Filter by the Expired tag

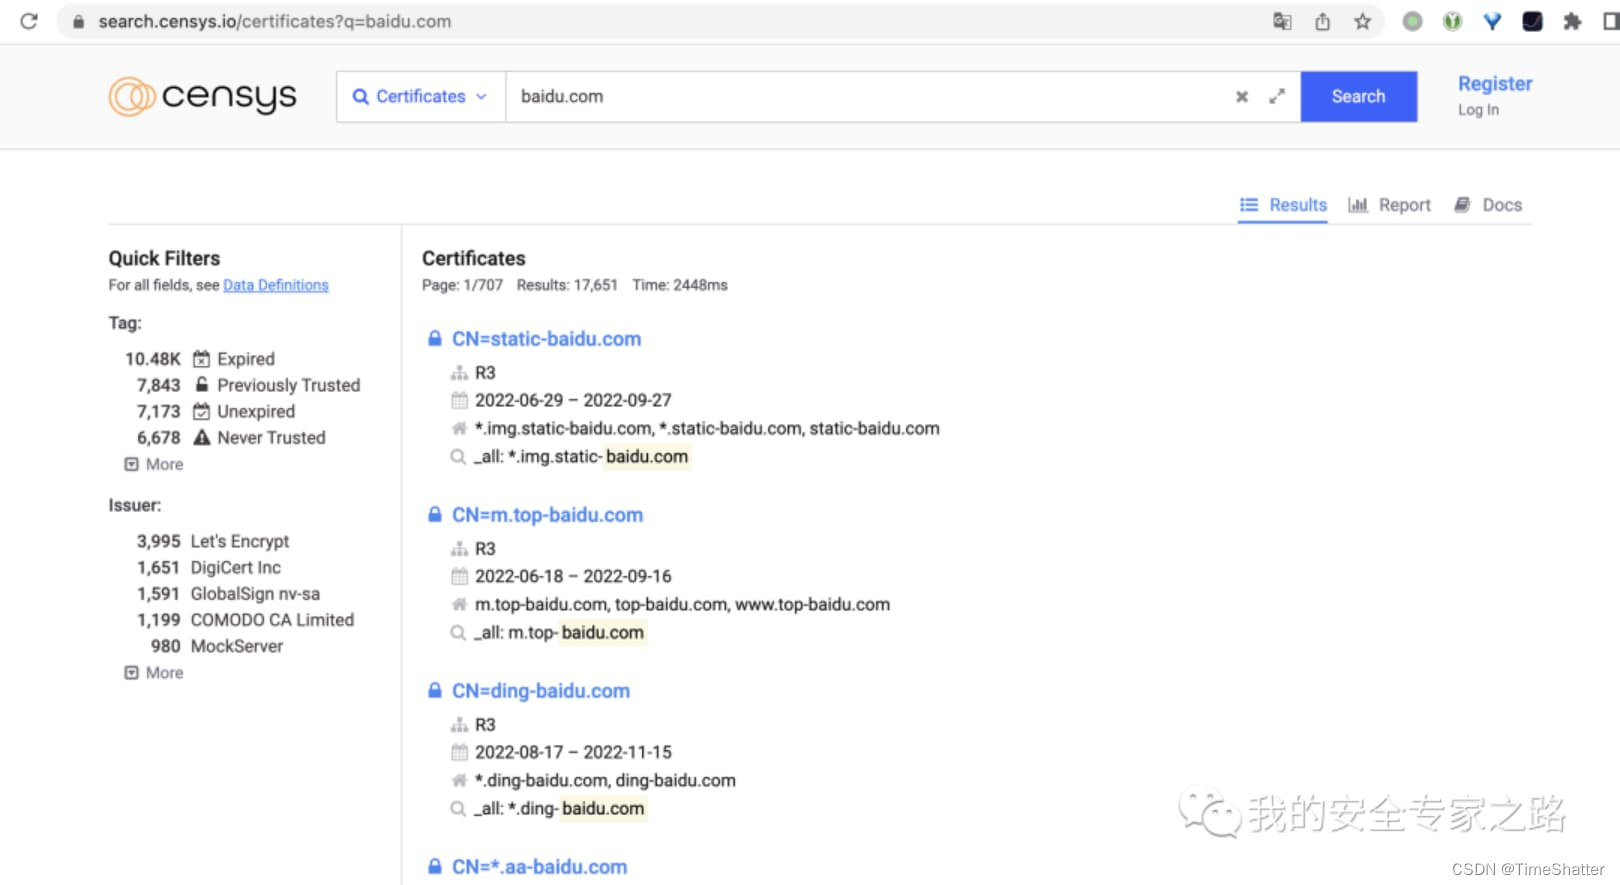click(246, 359)
